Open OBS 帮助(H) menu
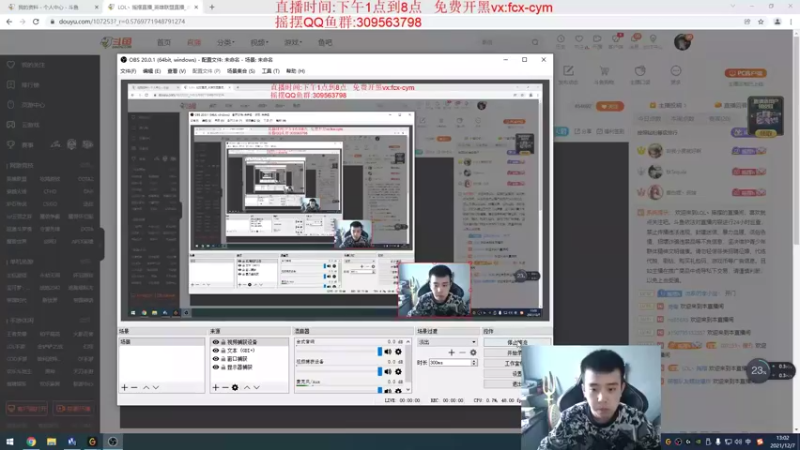 point(295,71)
